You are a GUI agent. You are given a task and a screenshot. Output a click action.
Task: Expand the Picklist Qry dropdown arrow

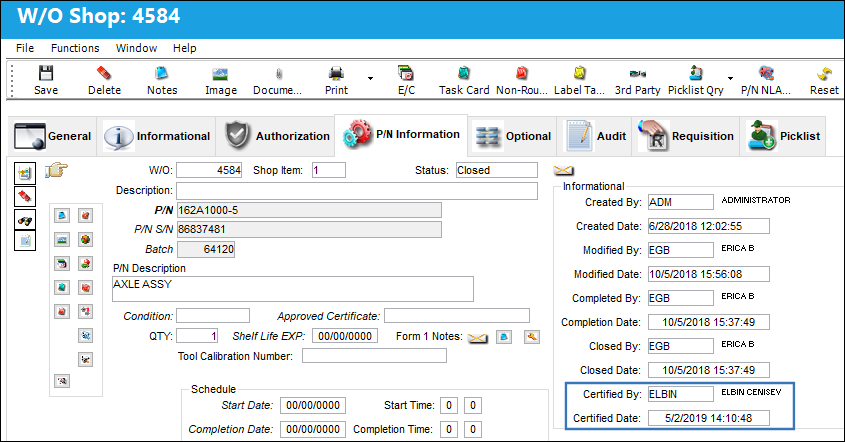coord(730,79)
